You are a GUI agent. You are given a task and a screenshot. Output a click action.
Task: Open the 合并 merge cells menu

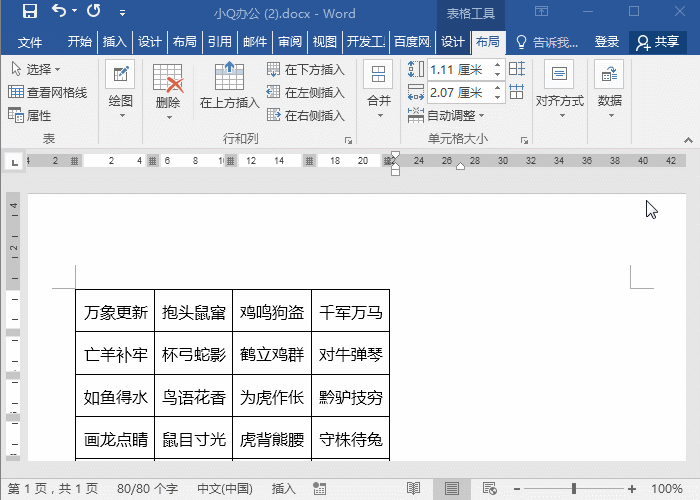(379, 89)
